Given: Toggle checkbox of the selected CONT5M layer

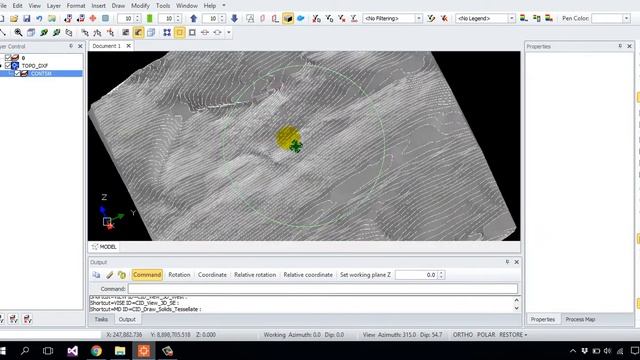Looking at the screenshot, I should pyautogui.click(x=17, y=73).
